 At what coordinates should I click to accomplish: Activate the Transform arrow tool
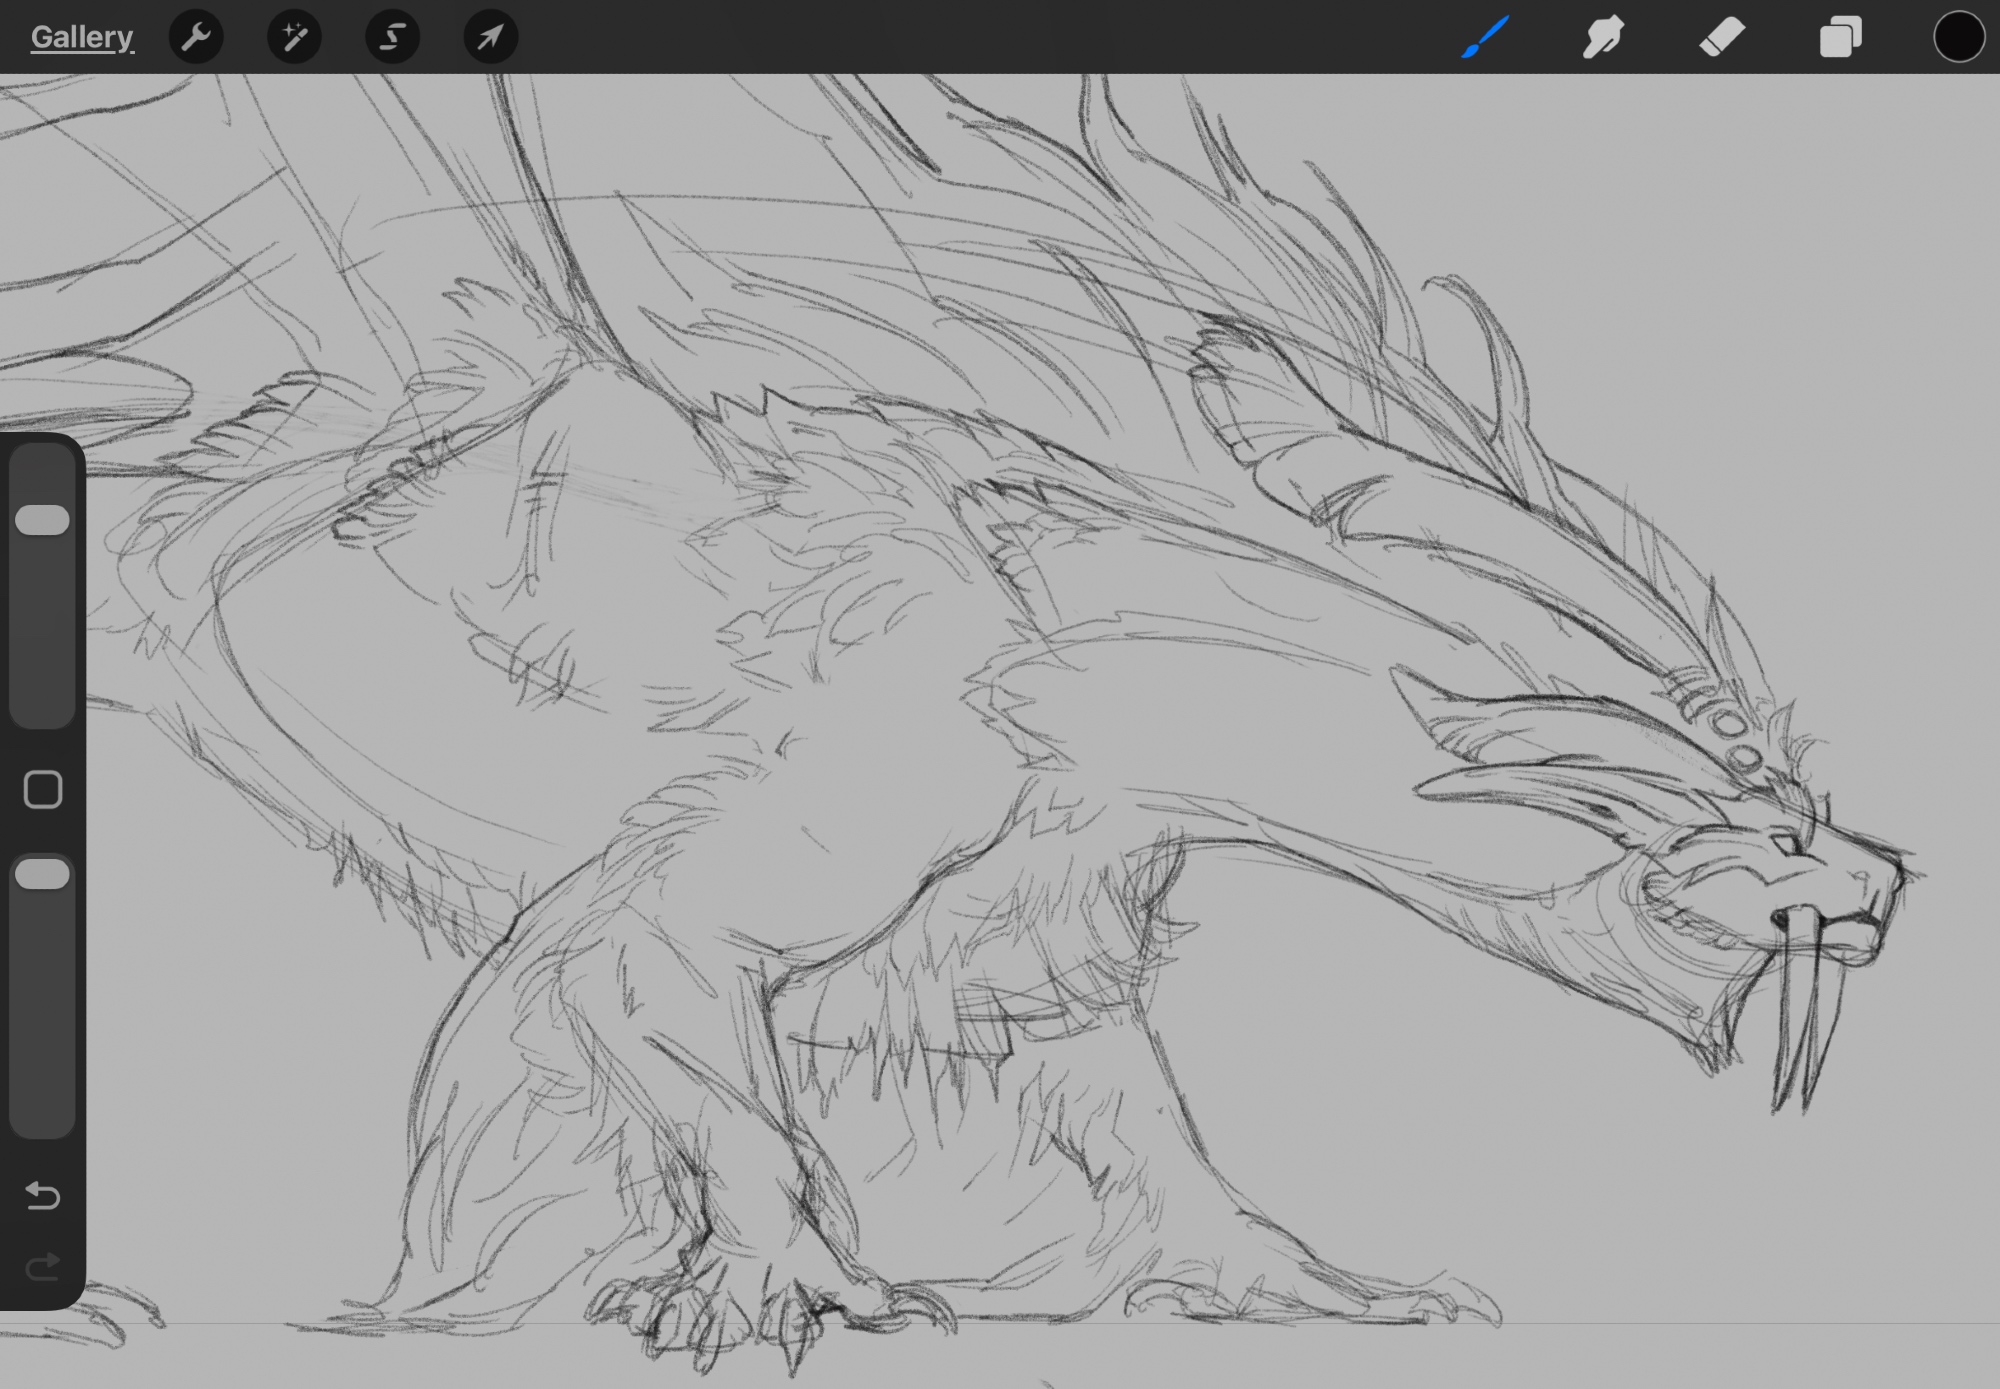pos(490,37)
